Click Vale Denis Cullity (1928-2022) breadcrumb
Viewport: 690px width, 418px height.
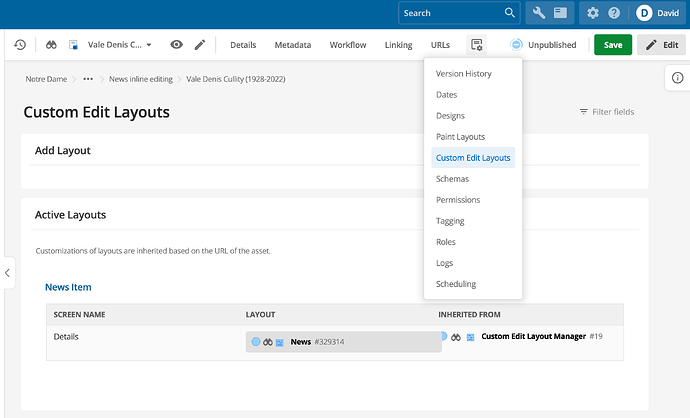tap(235, 79)
